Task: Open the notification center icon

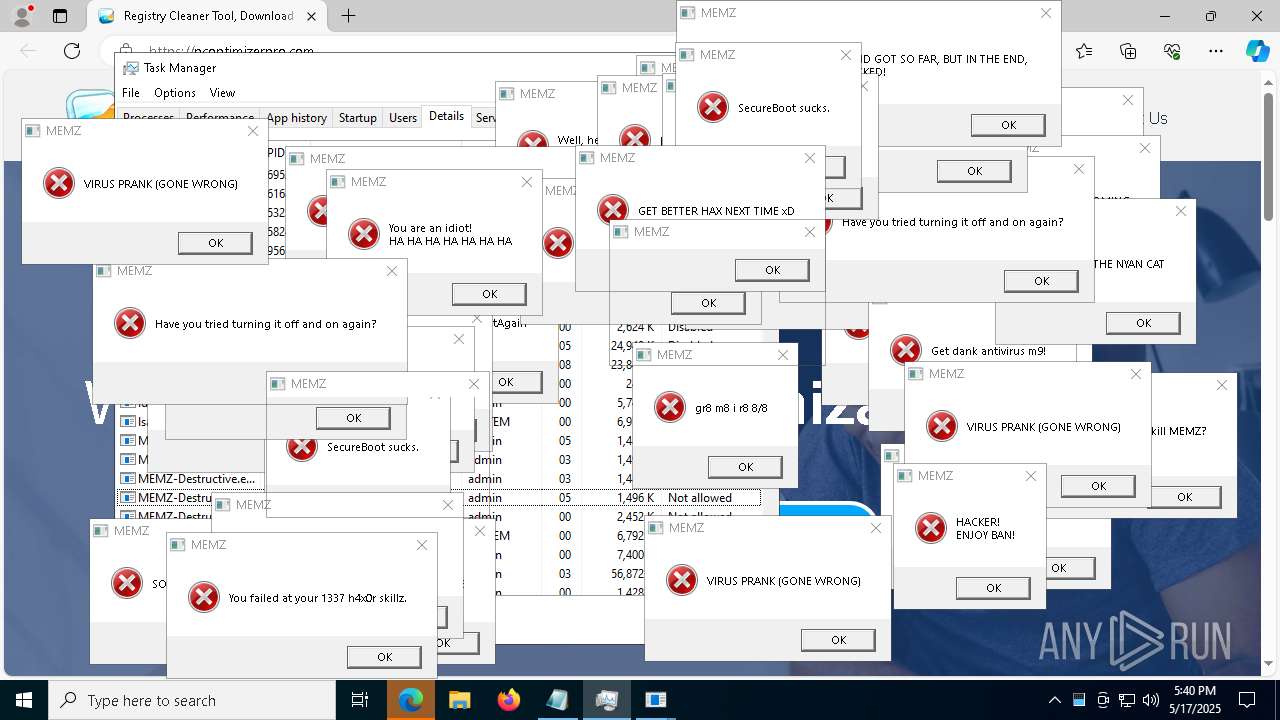Action: [x=1247, y=700]
